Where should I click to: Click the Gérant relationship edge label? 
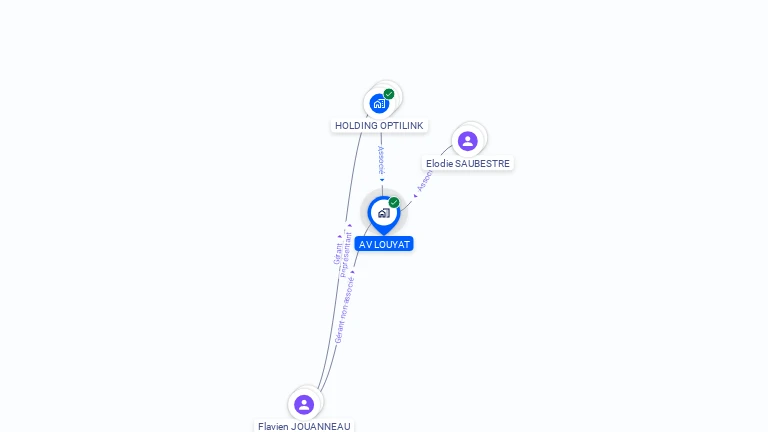pos(337,253)
